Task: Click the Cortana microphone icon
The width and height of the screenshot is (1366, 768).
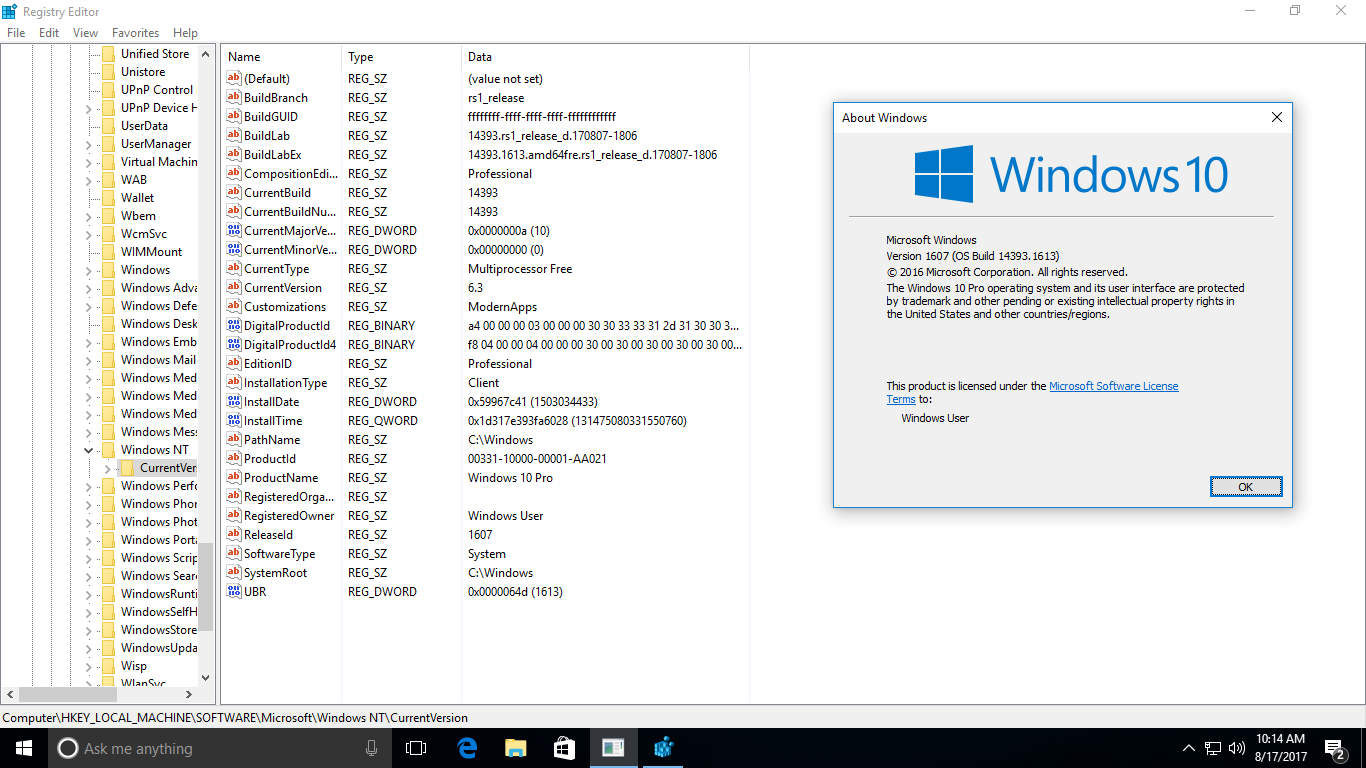Action: (371, 748)
